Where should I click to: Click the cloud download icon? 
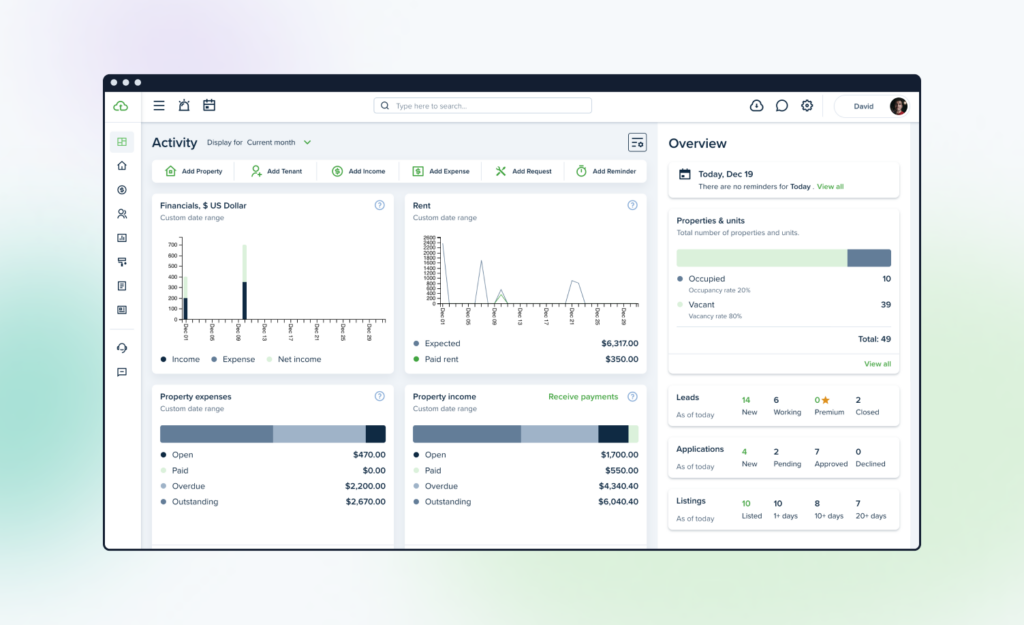pyautogui.click(x=756, y=106)
